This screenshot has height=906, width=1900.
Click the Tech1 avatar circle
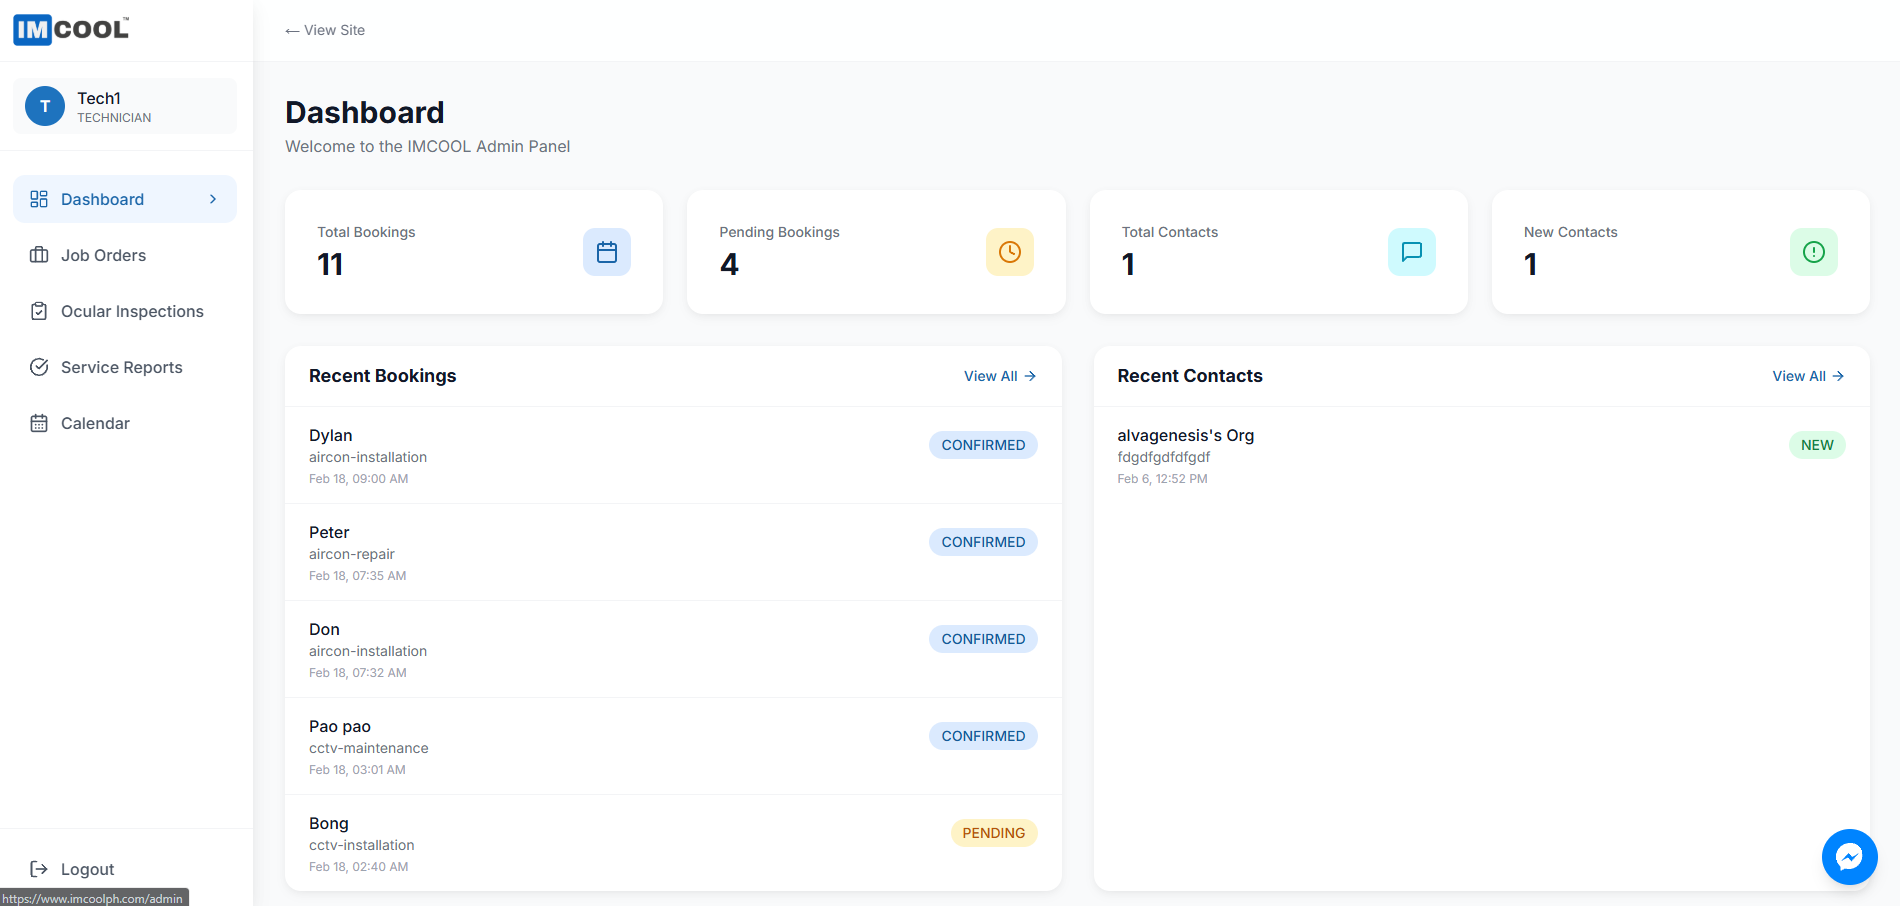(45, 106)
